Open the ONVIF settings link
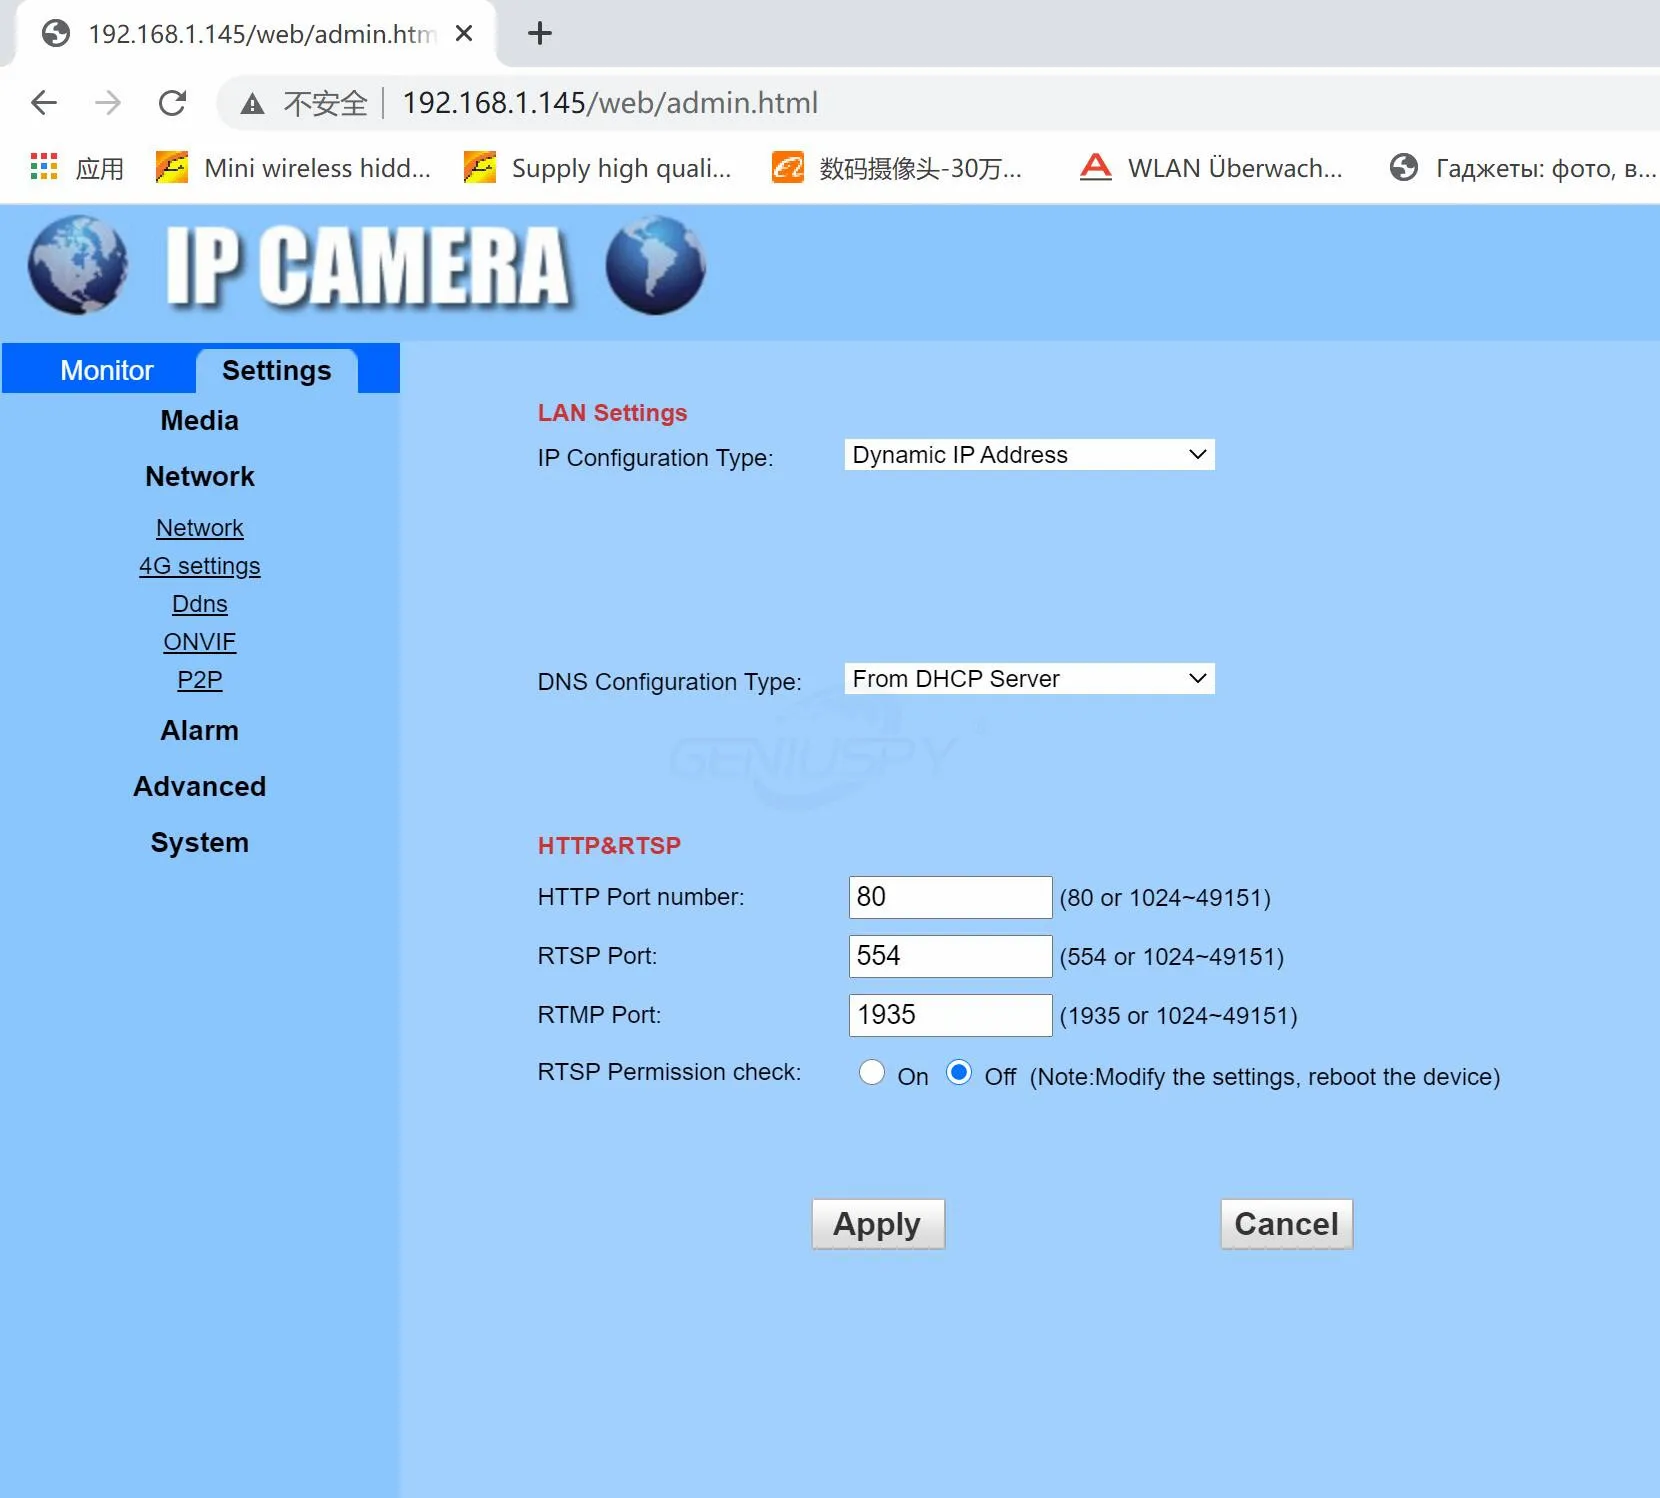This screenshot has height=1498, width=1660. 200,642
